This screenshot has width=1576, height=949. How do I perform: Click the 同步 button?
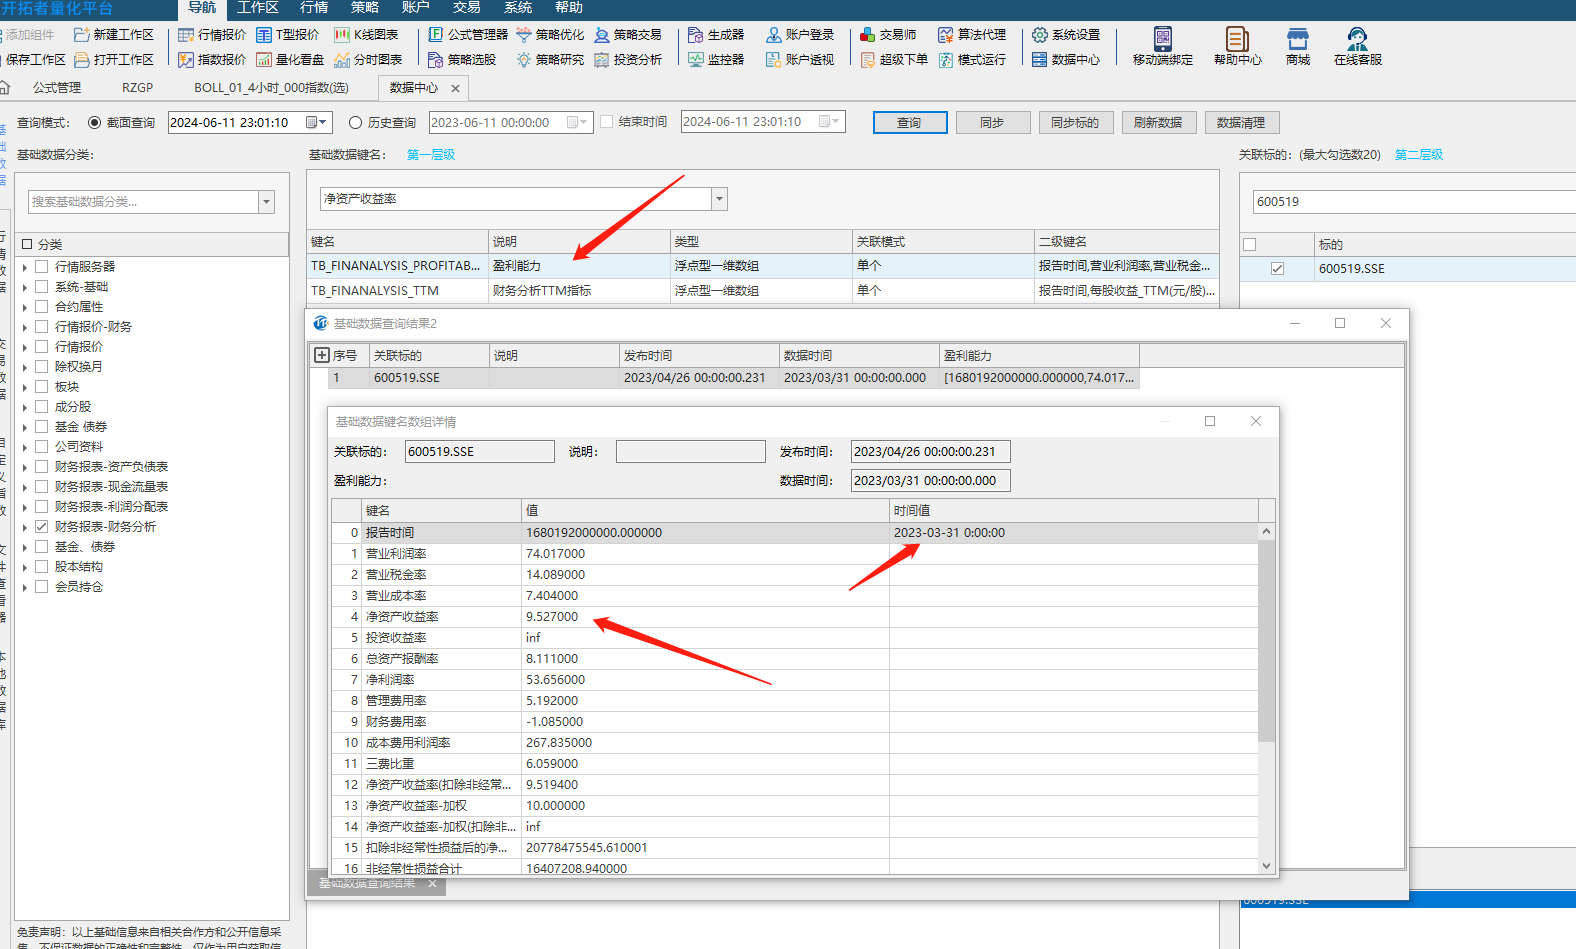pos(992,123)
